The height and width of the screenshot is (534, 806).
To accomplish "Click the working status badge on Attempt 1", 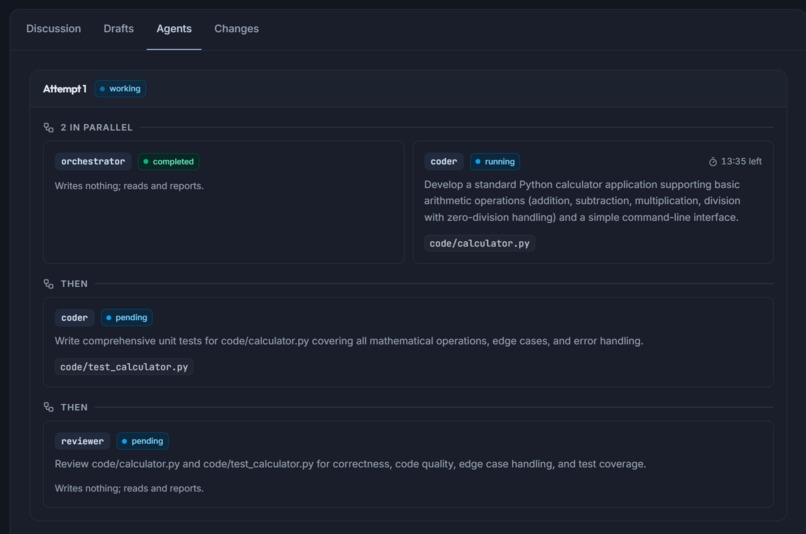I will pyautogui.click(x=120, y=88).
